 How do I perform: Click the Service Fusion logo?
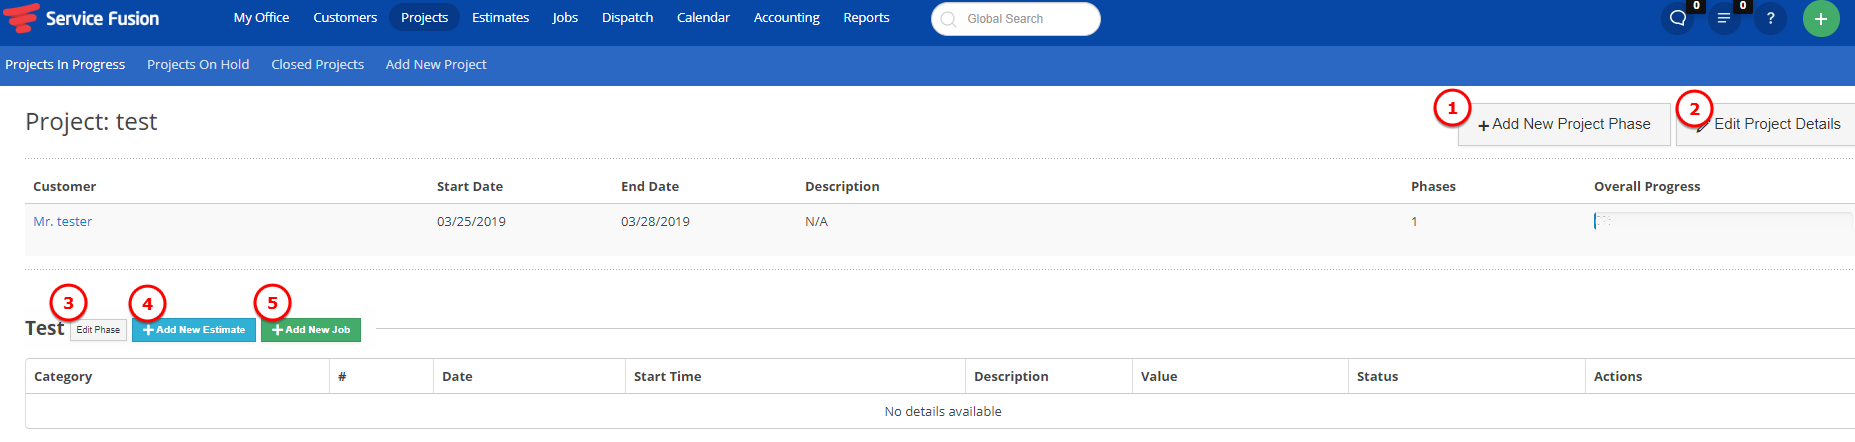click(x=82, y=18)
